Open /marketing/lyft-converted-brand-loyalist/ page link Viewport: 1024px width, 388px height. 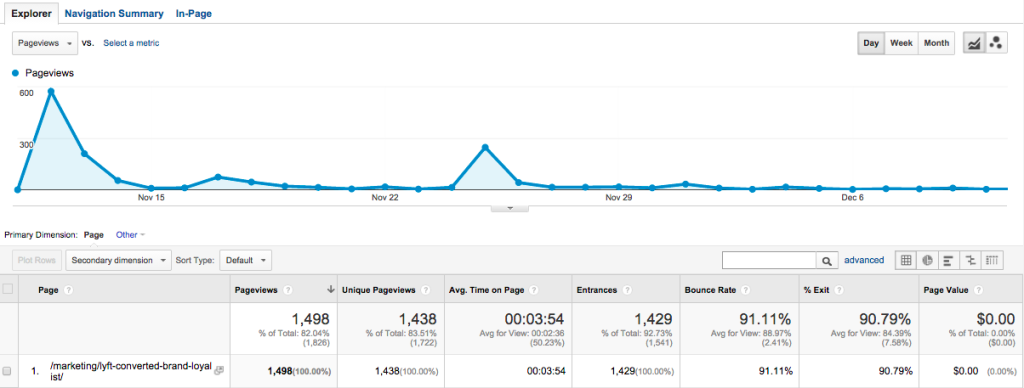click(131, 371)
